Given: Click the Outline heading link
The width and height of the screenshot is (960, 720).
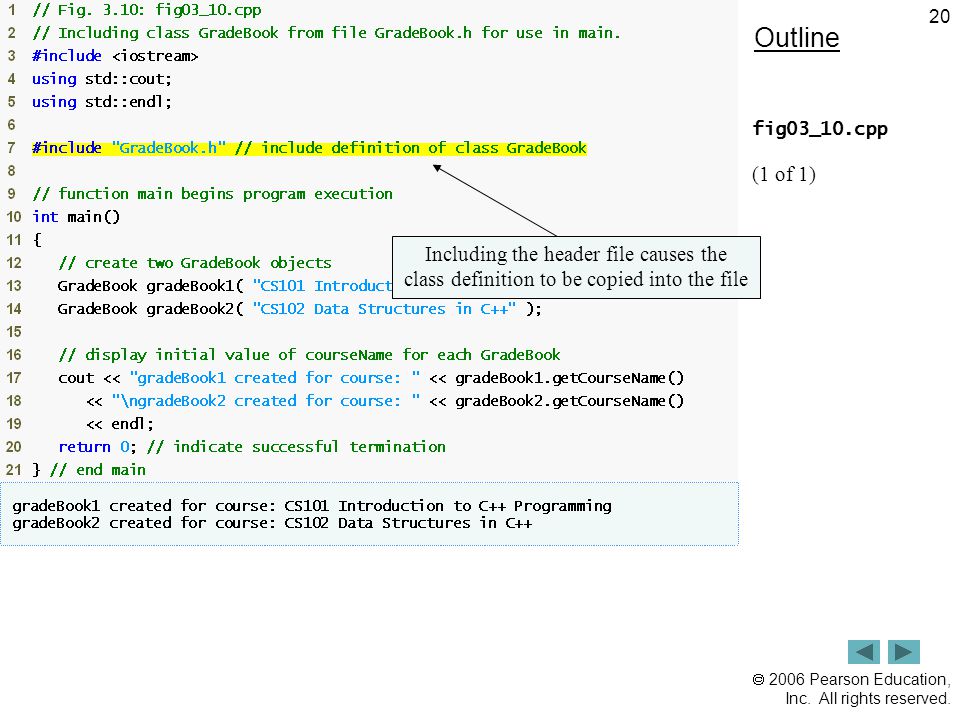Looking at the screenshot, I should tap(797, 38).
